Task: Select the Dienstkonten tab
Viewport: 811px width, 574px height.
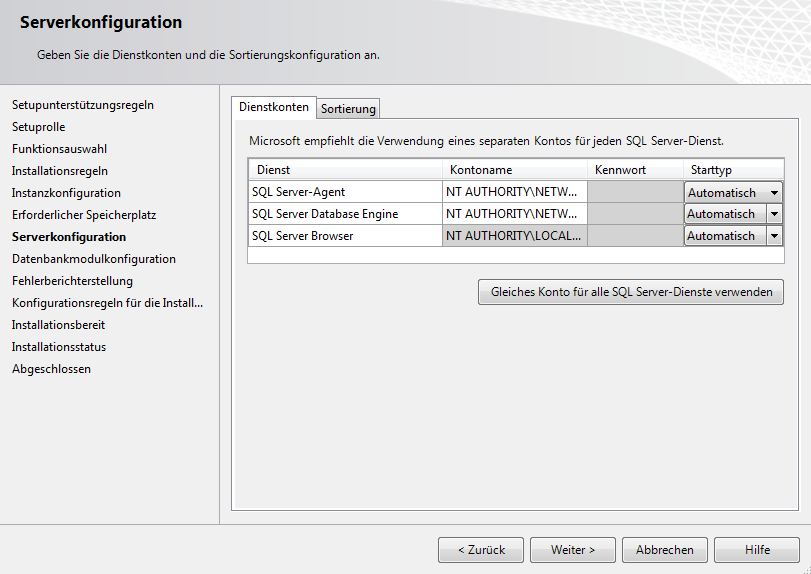Action: pos(274,107)
